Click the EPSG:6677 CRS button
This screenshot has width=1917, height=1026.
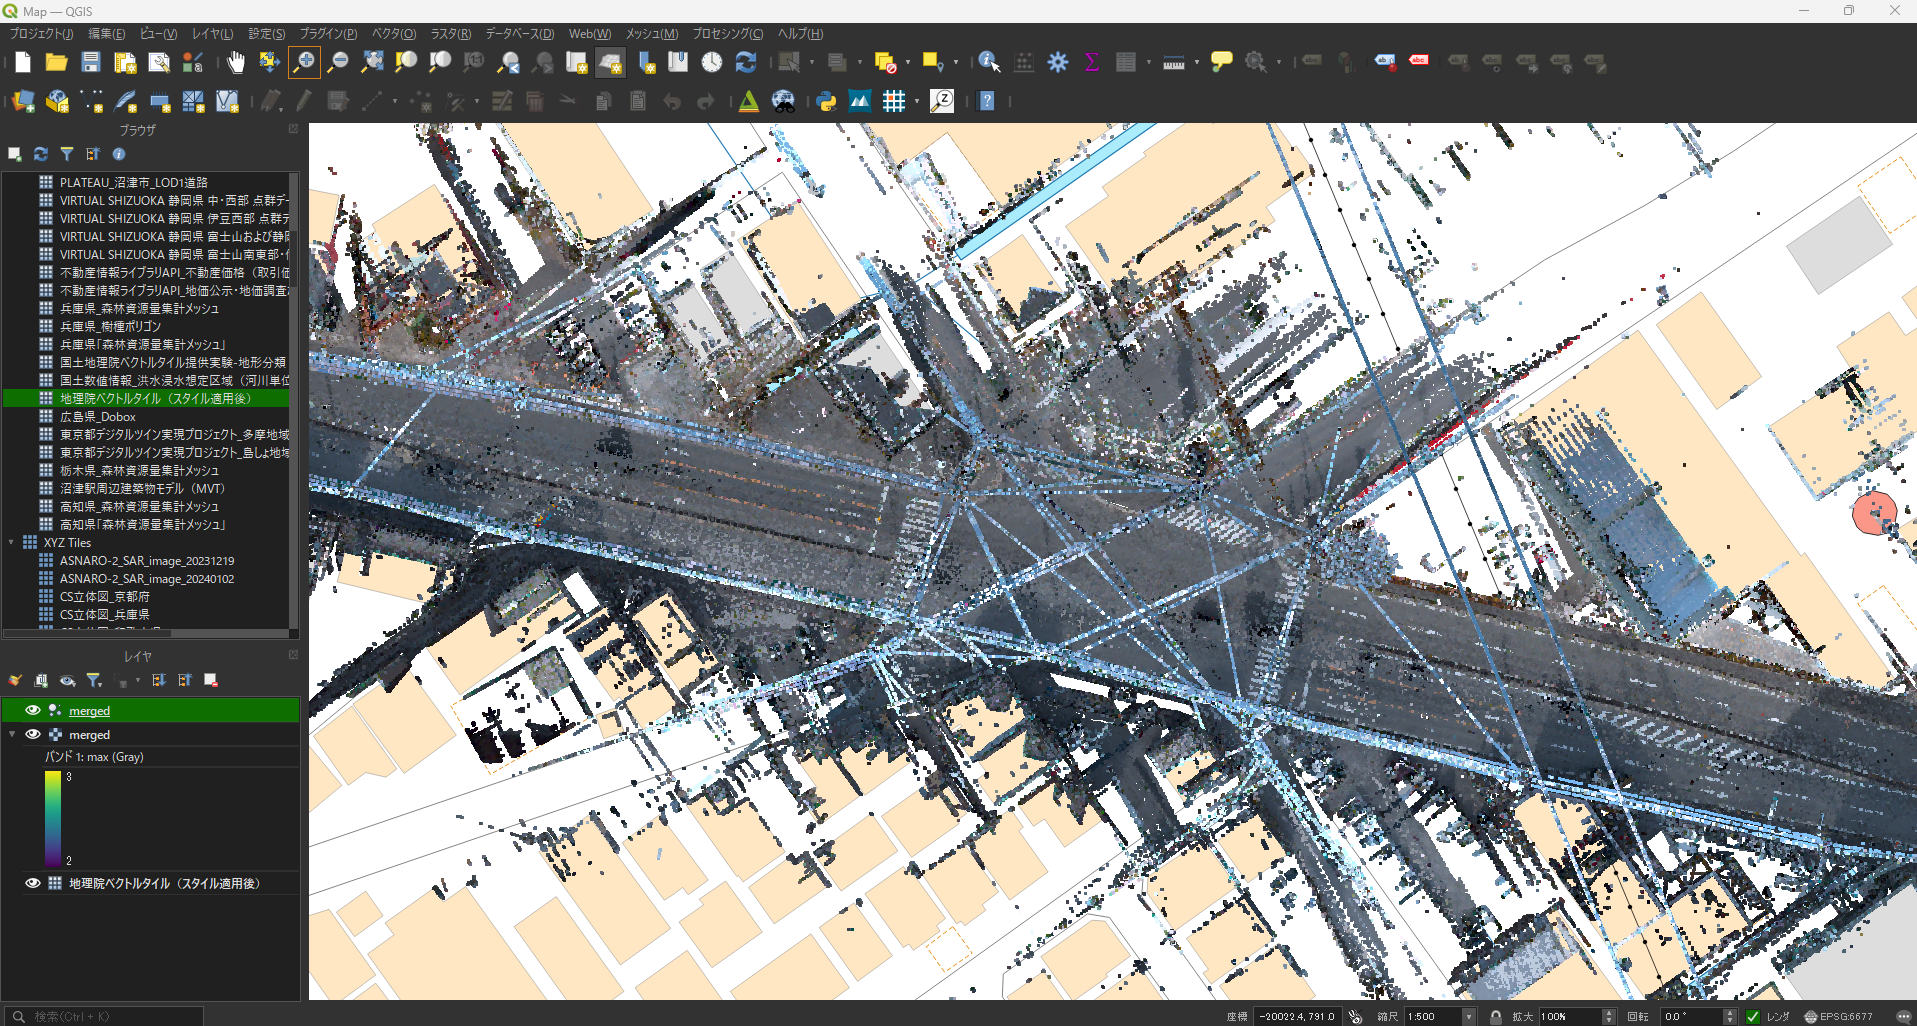[1838, 1016]
